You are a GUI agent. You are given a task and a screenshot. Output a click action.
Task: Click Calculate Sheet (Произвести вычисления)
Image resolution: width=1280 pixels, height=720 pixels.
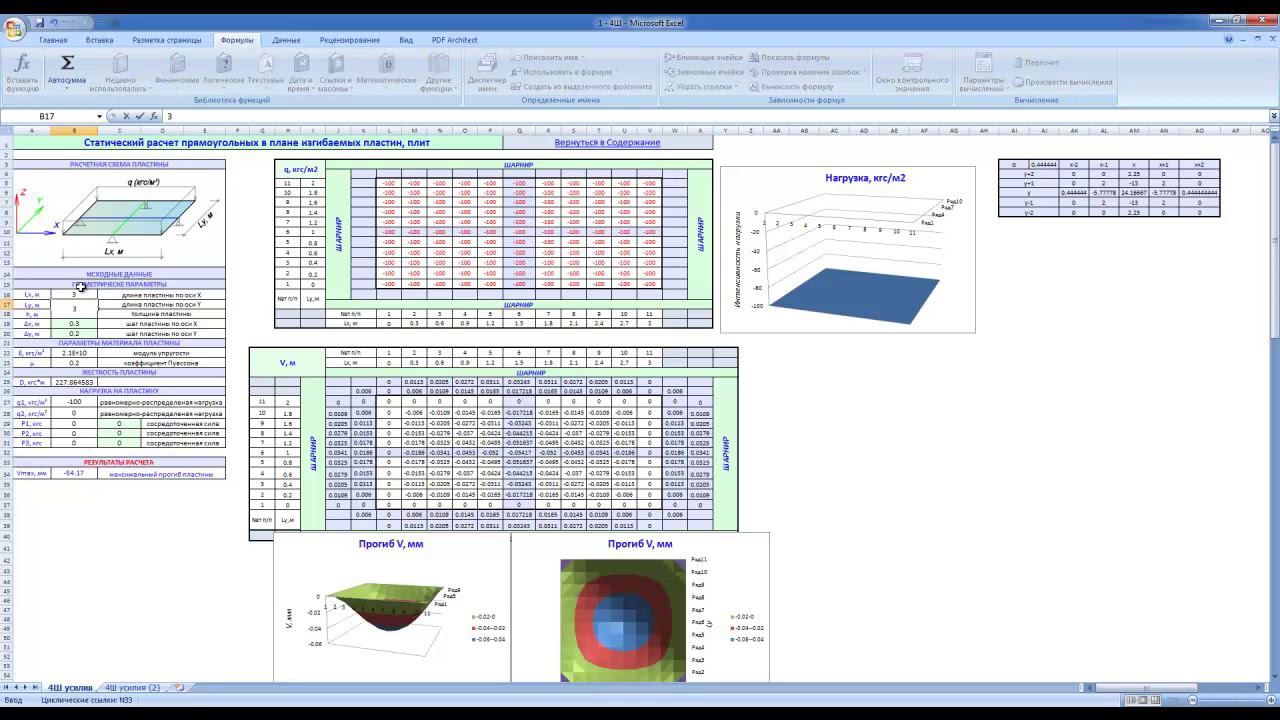pyautogui.click(x=1063, y=82)
